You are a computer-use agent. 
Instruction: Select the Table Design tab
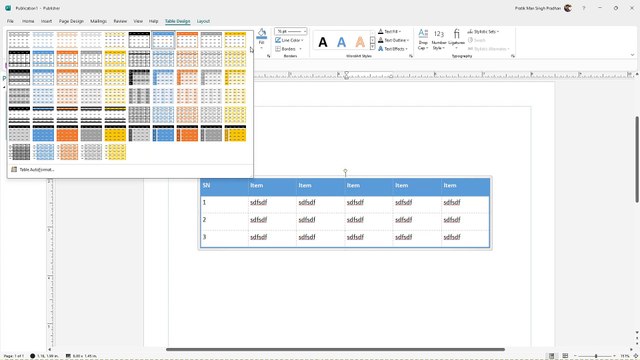(178, 21)
